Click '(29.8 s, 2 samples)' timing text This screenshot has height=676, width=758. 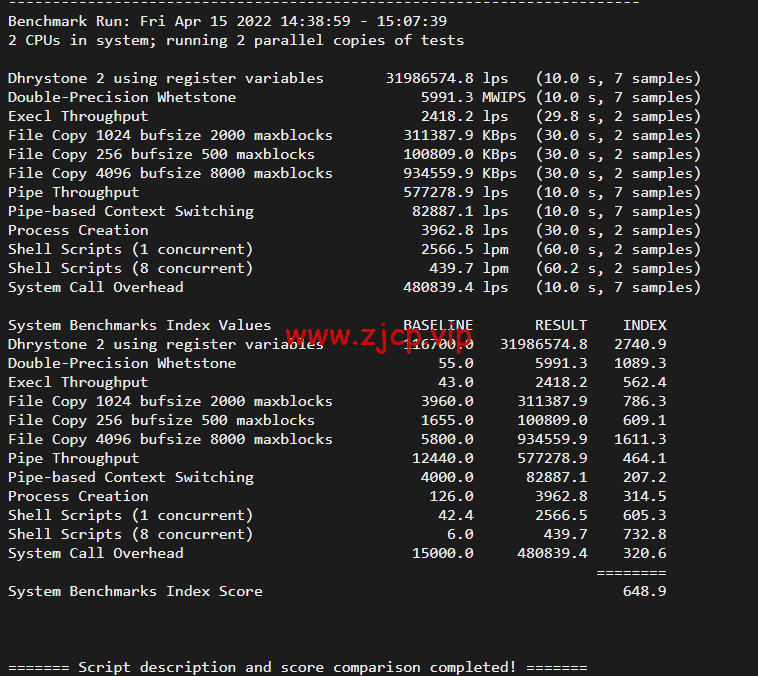pyautogui.click(x=618, y=116)
